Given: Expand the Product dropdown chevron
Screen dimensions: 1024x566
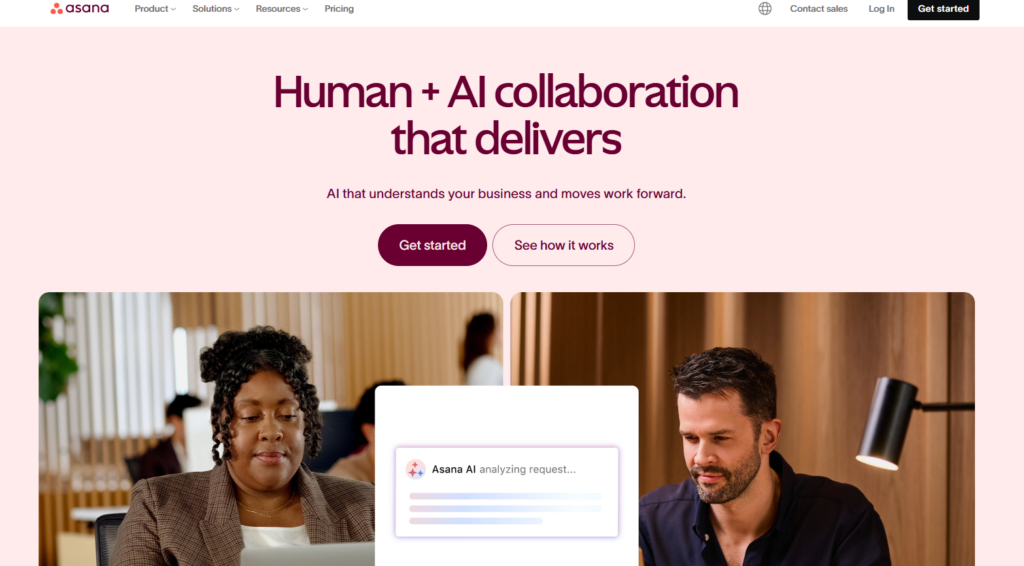Looking at the screenshot, I should [173, 9].
